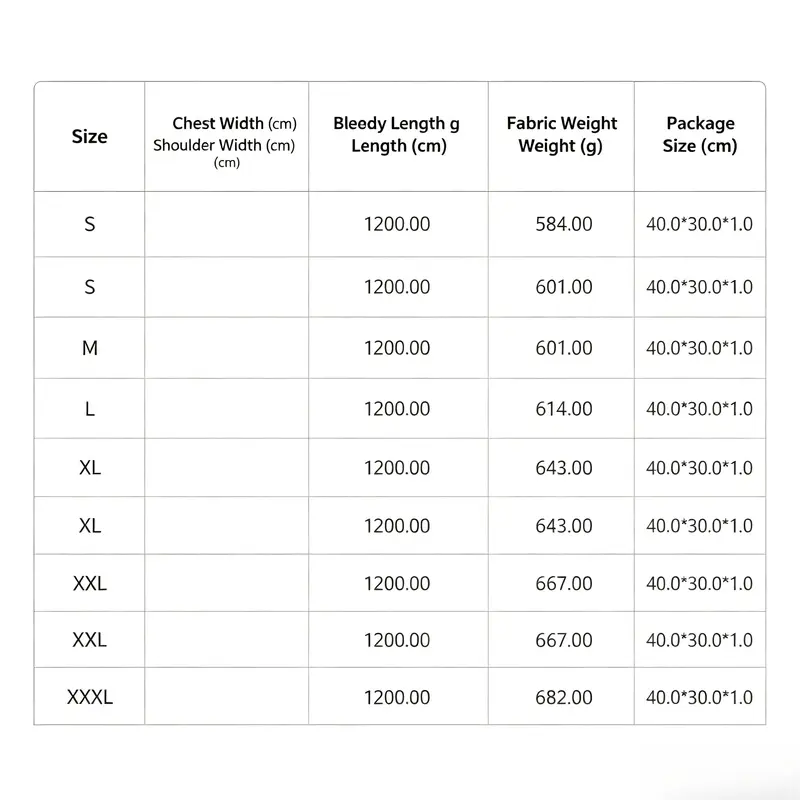This screenshot has height=800, width=800.
Task: Click the 601.00 weight in M row
Action: (564, 348)
